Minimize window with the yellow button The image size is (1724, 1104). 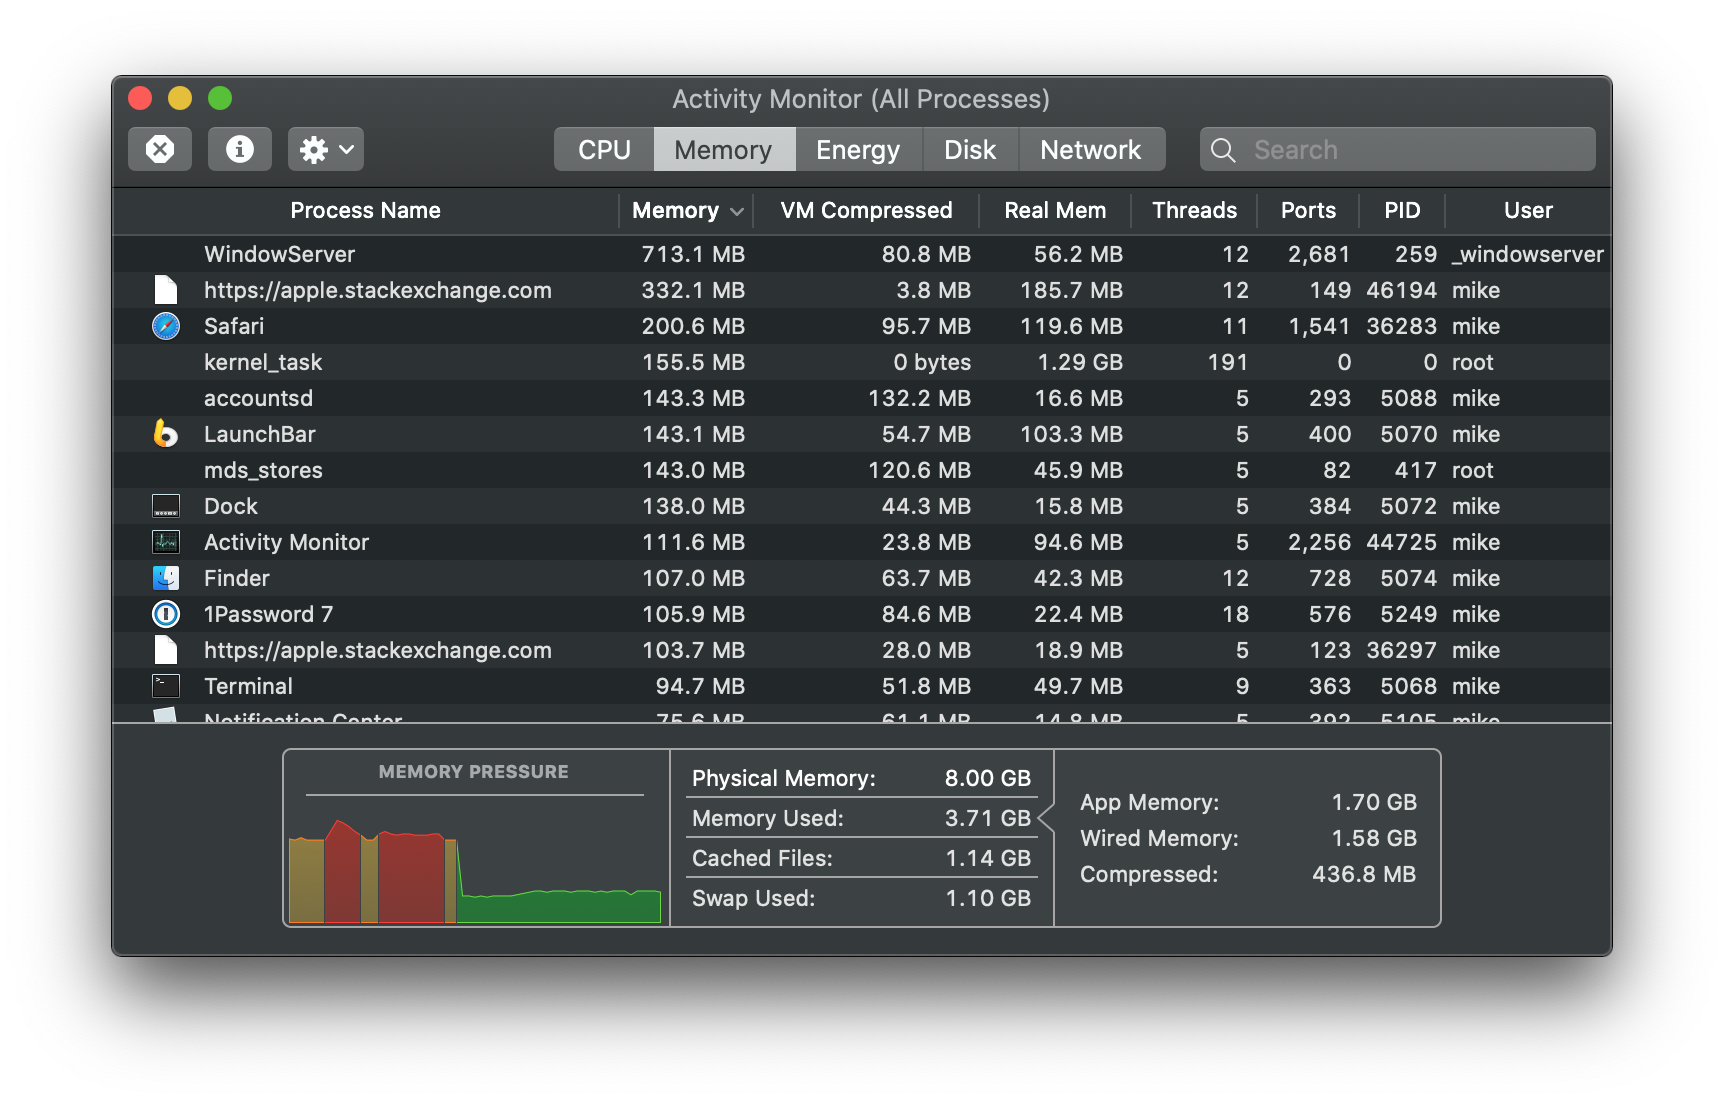pyautogui.click(x=180, y=98)
